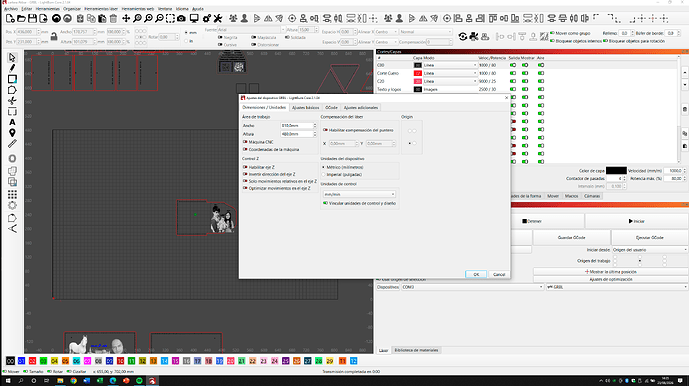Open the Archivo menu
Screen dimensions: 689x386
11,9
